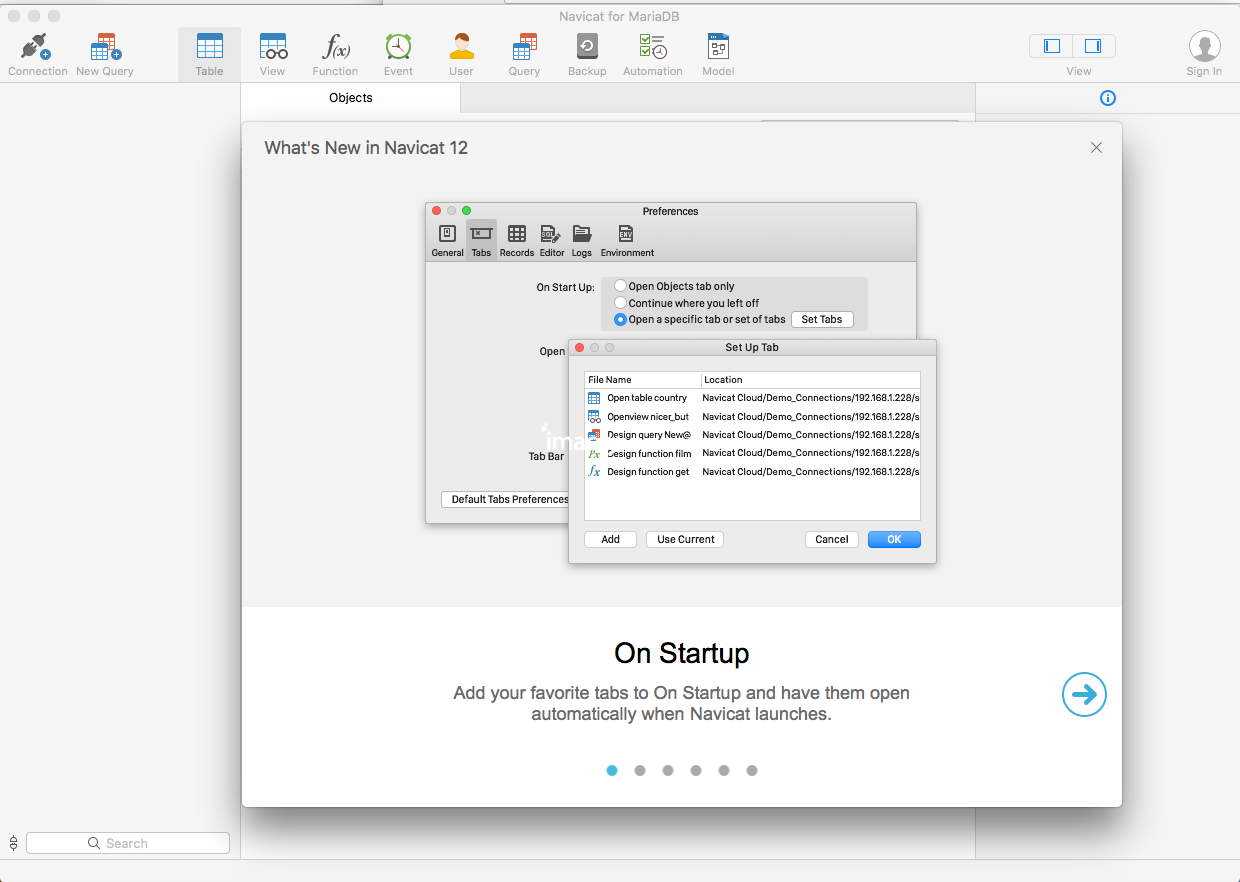Focus the Search field in navigation pane

[x=128, y=843]
